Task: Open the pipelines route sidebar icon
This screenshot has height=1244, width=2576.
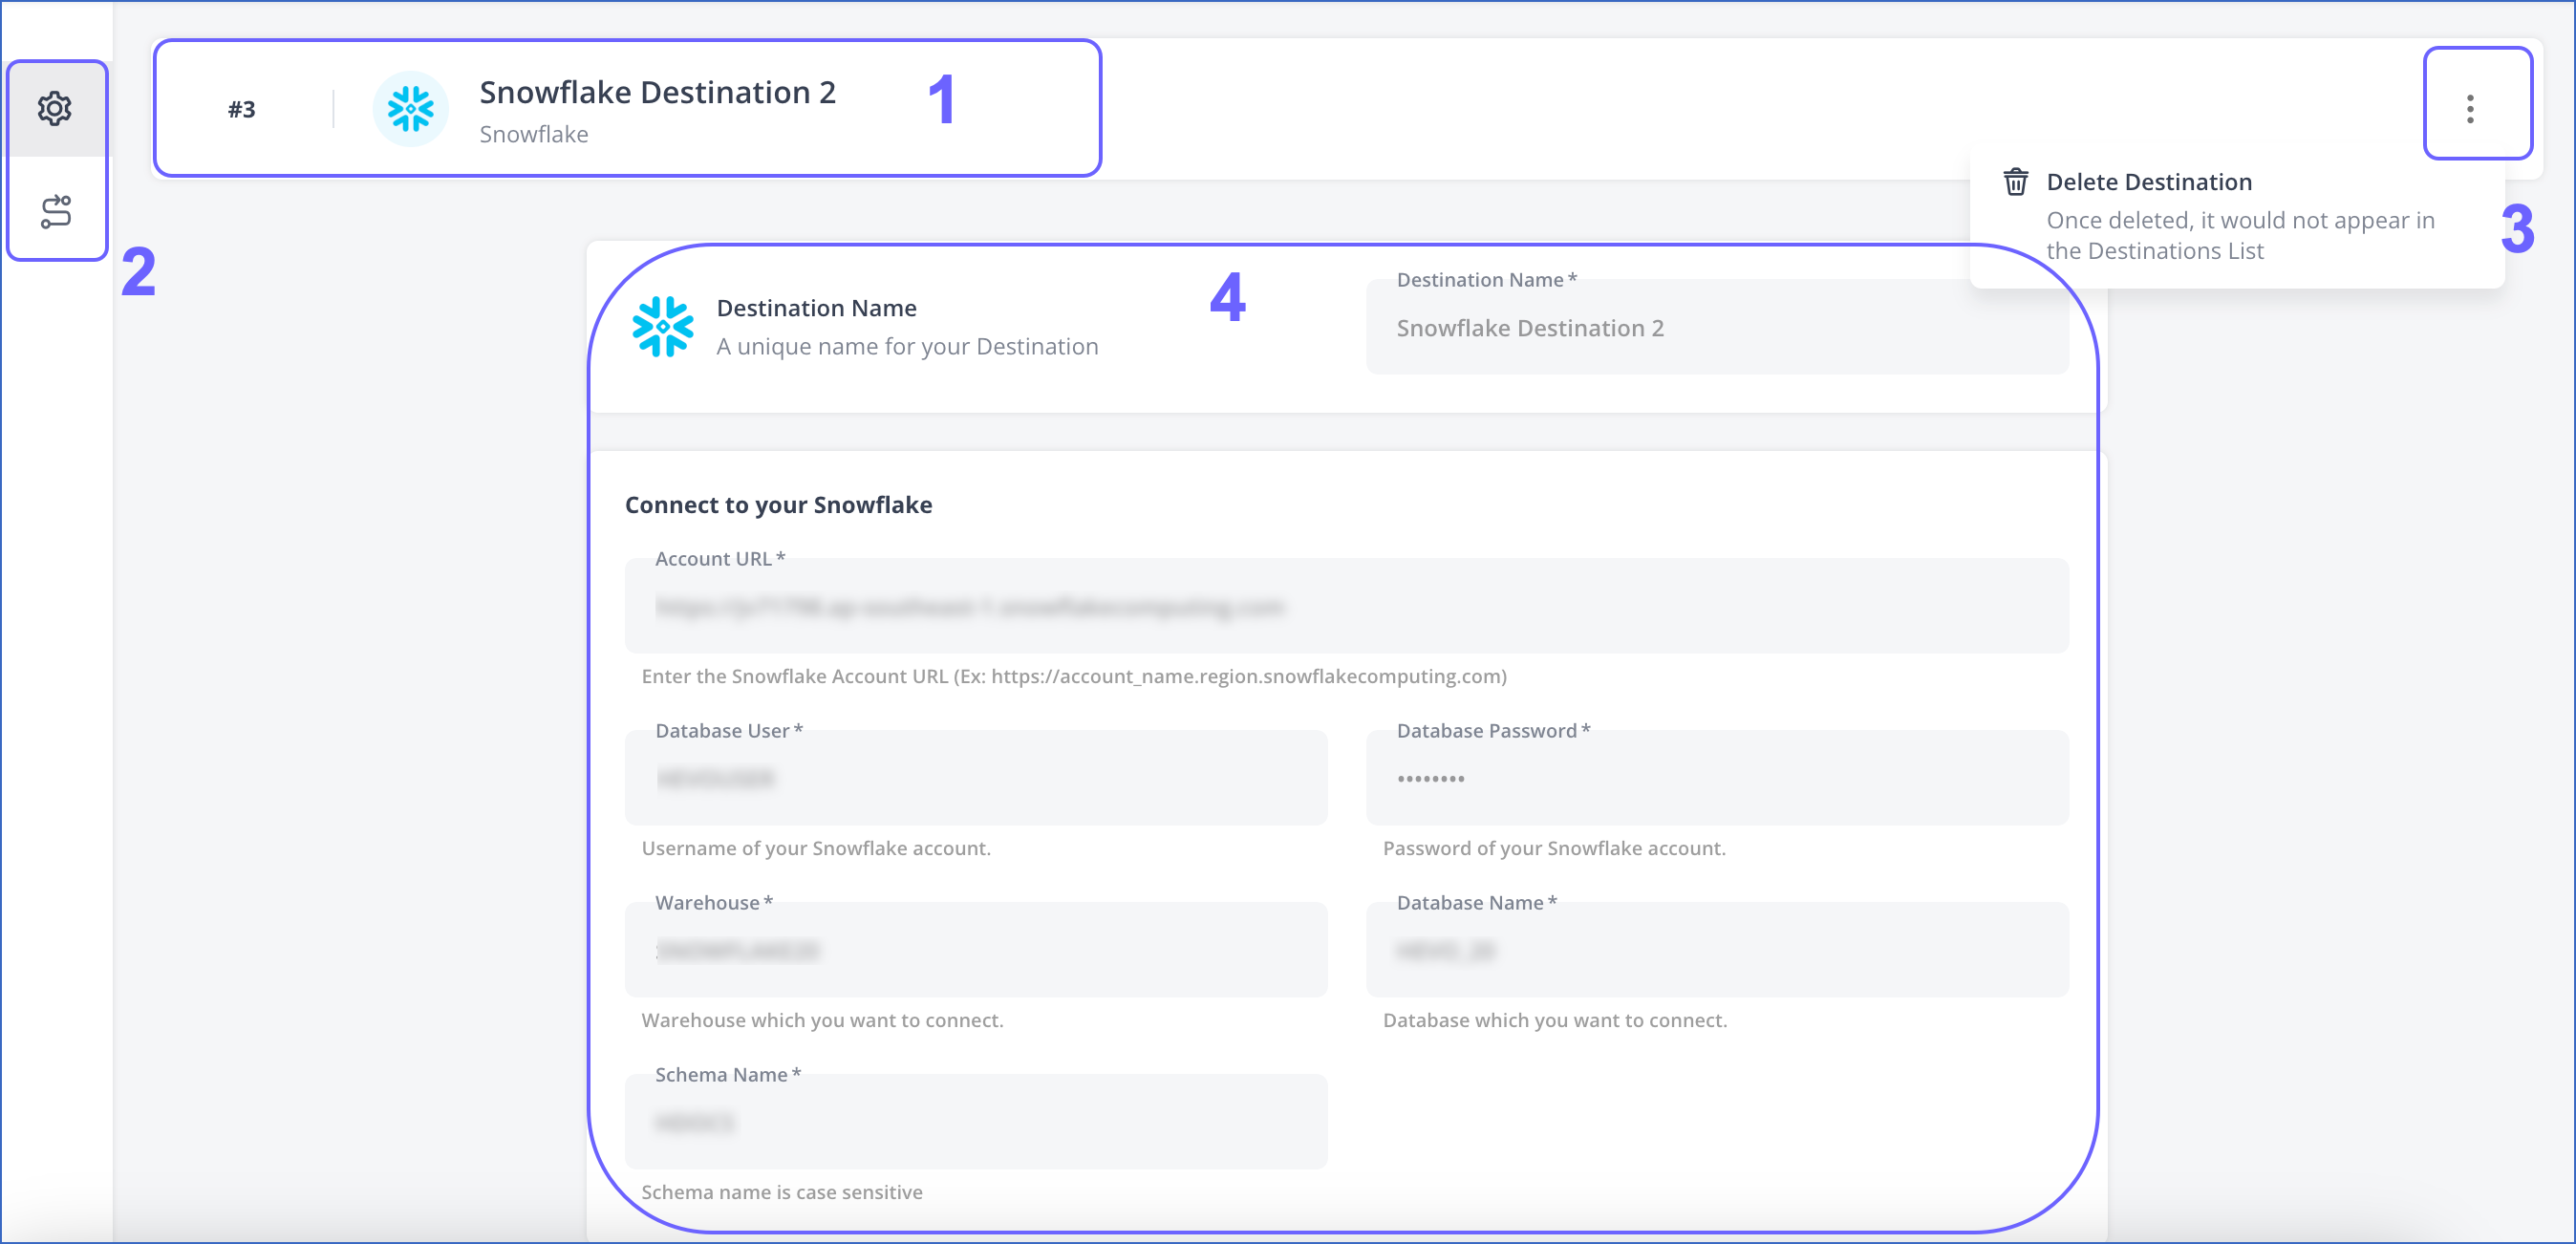Action: (x=55, y=211)
